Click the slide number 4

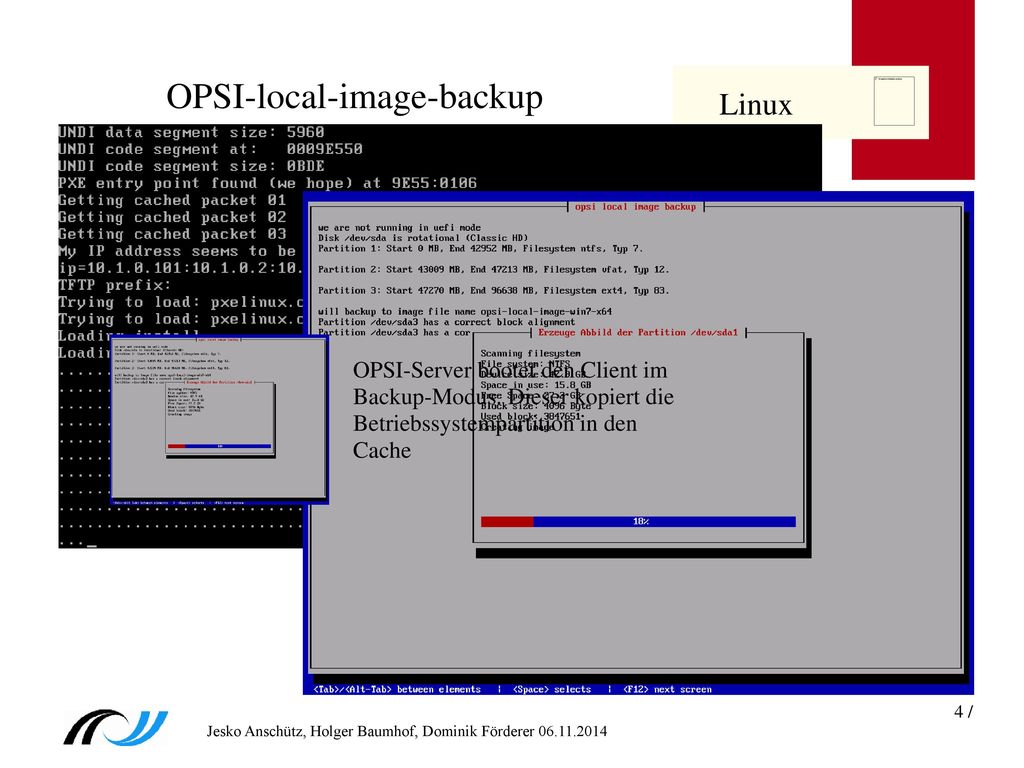tap(963, 711)
